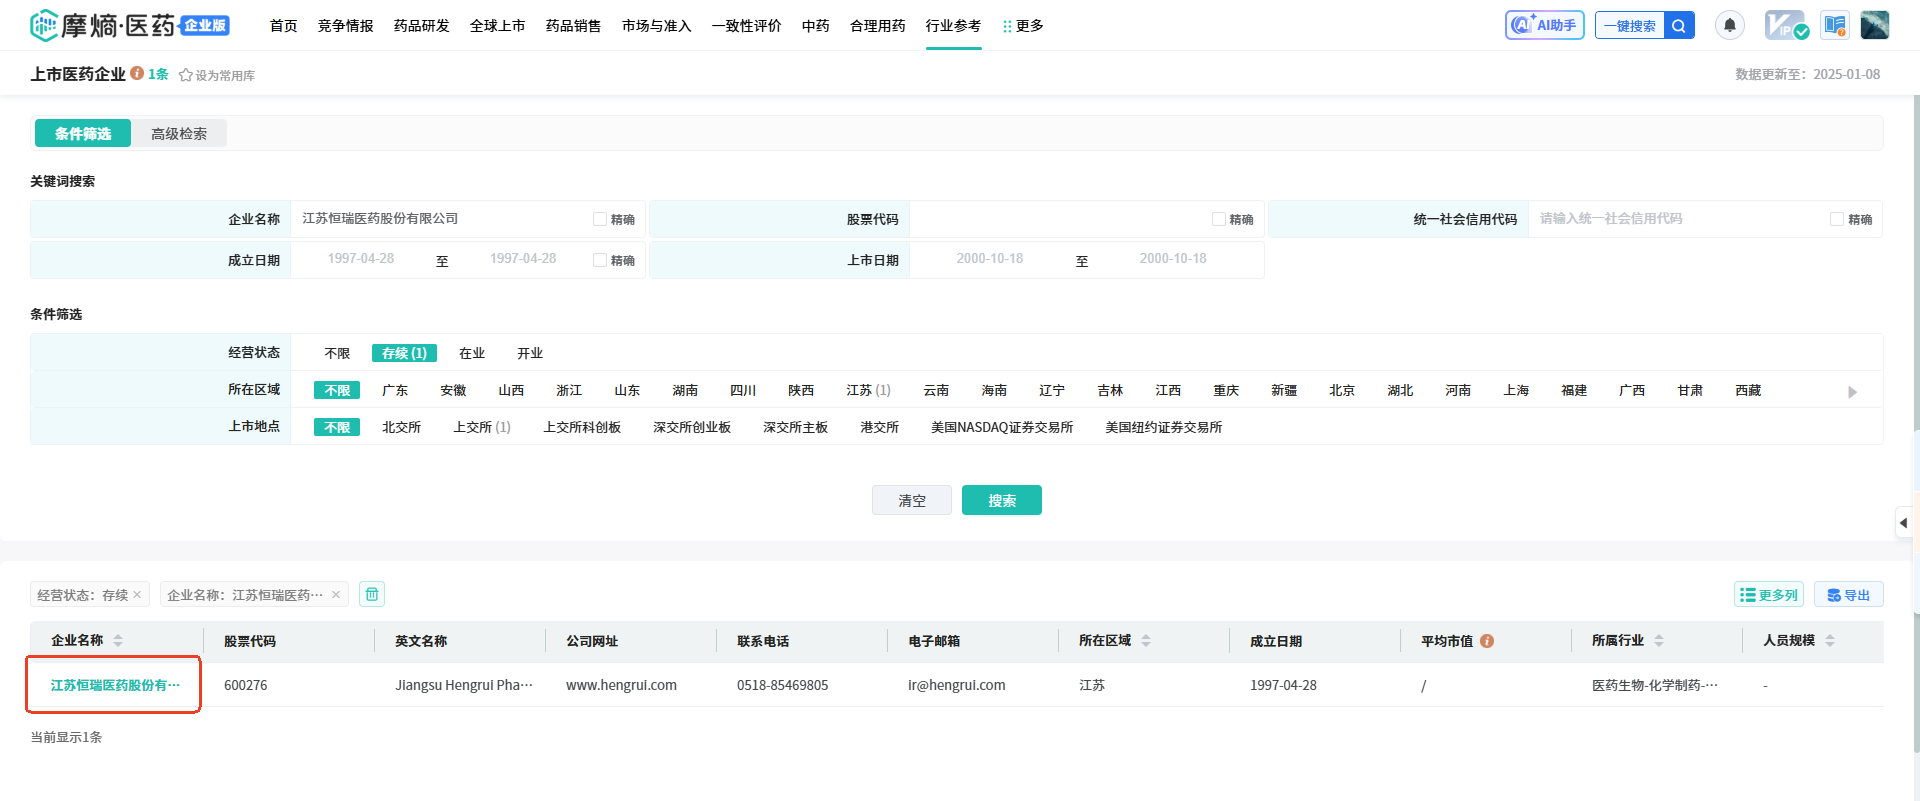Click the info icon beside 上市医药企业
This screenshot has width=1920, height=801.
(x=137, y=73)
